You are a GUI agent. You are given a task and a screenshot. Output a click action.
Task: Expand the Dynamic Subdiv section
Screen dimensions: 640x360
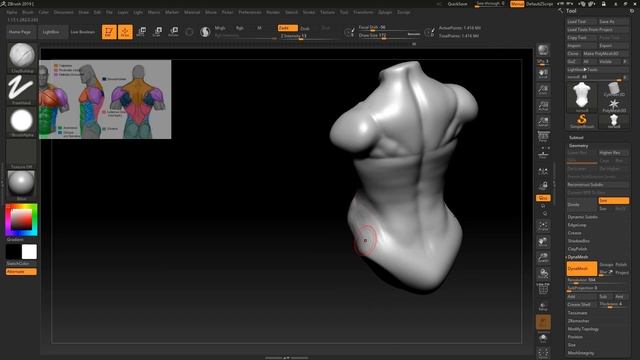click(x=582, y=217)
